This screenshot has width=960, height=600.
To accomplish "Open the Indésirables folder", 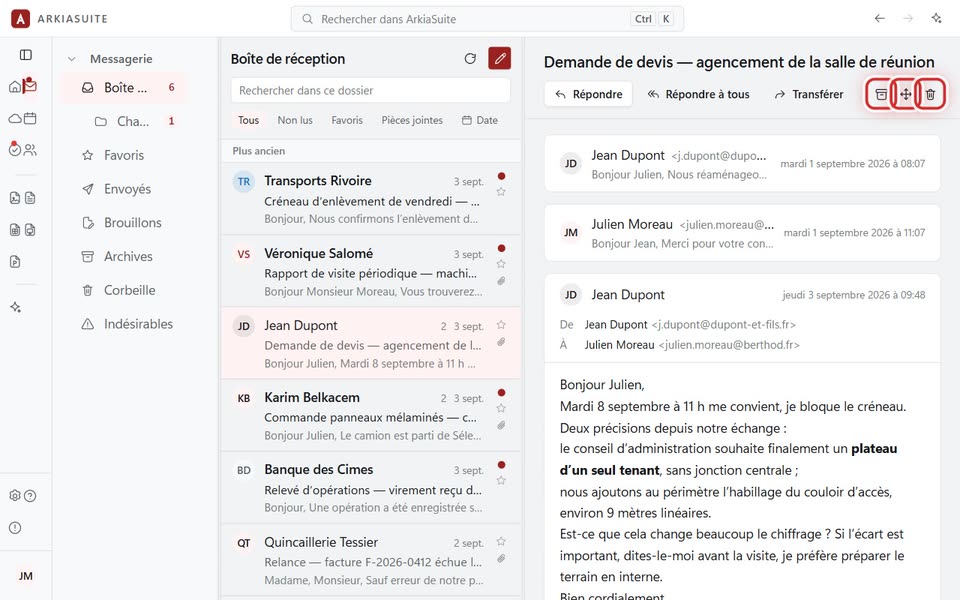I will tap(124, 323).
